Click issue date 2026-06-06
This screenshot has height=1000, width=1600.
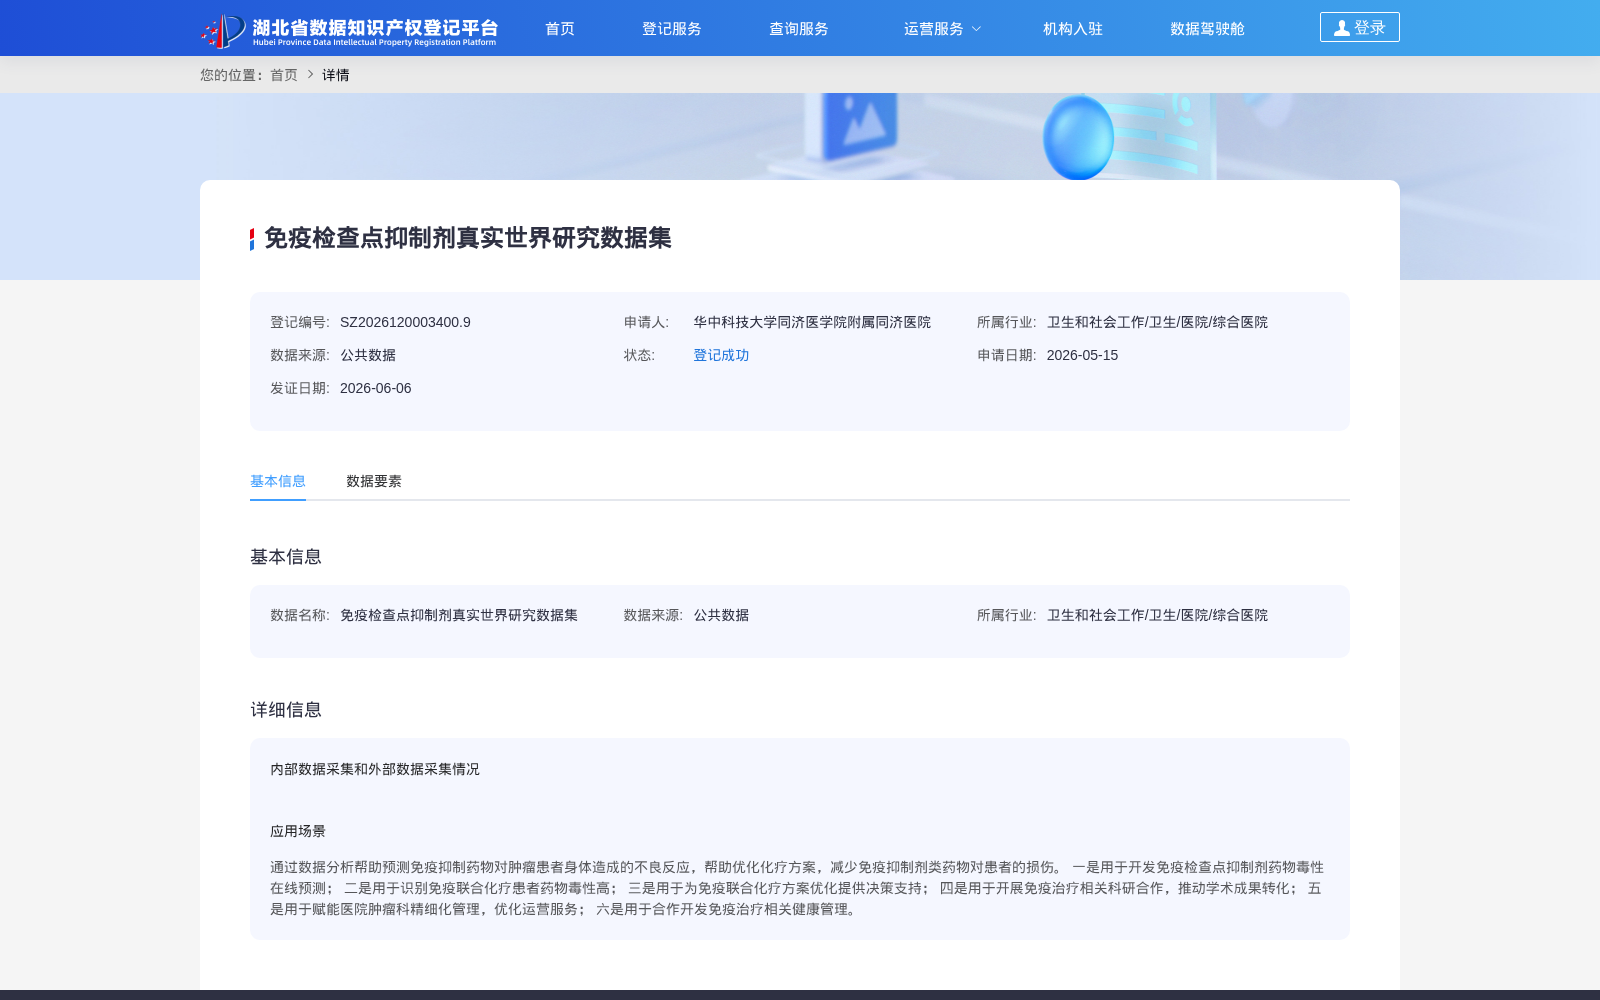click(375, 388)
